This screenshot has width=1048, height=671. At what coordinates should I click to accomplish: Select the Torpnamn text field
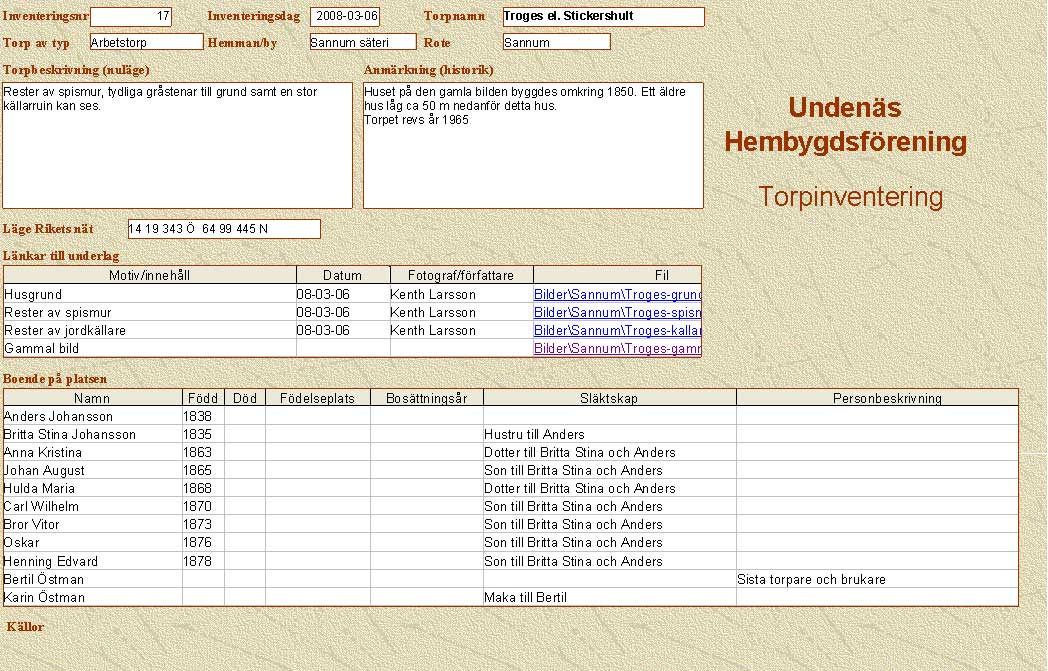pyautogui.click(x=603, y=17)
